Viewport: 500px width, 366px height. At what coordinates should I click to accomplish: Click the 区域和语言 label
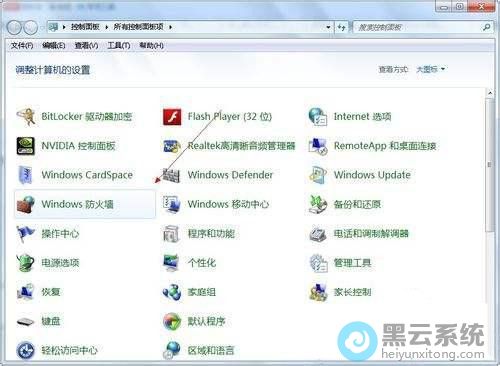(211, 350)
